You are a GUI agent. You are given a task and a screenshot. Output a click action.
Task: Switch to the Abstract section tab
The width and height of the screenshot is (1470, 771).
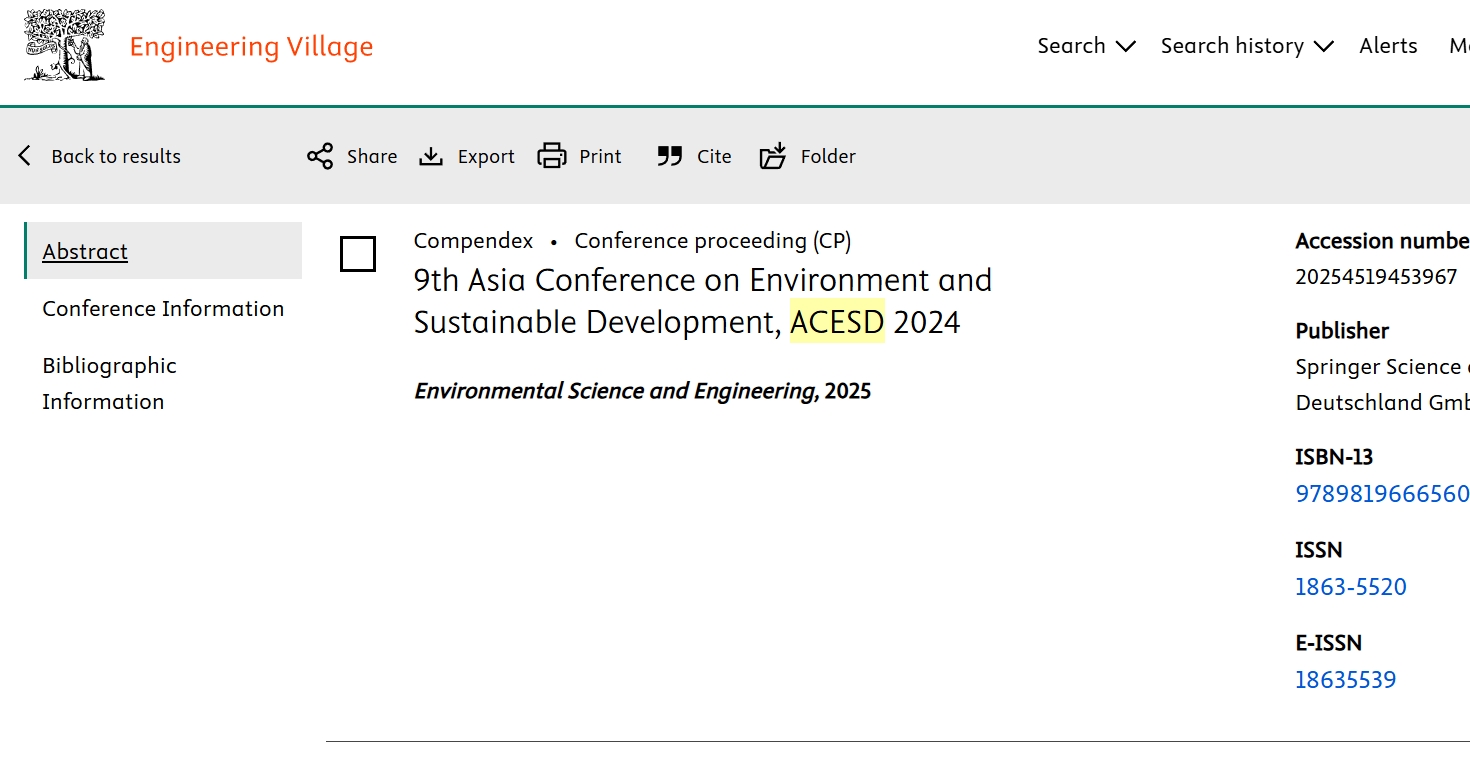(85, 251)
